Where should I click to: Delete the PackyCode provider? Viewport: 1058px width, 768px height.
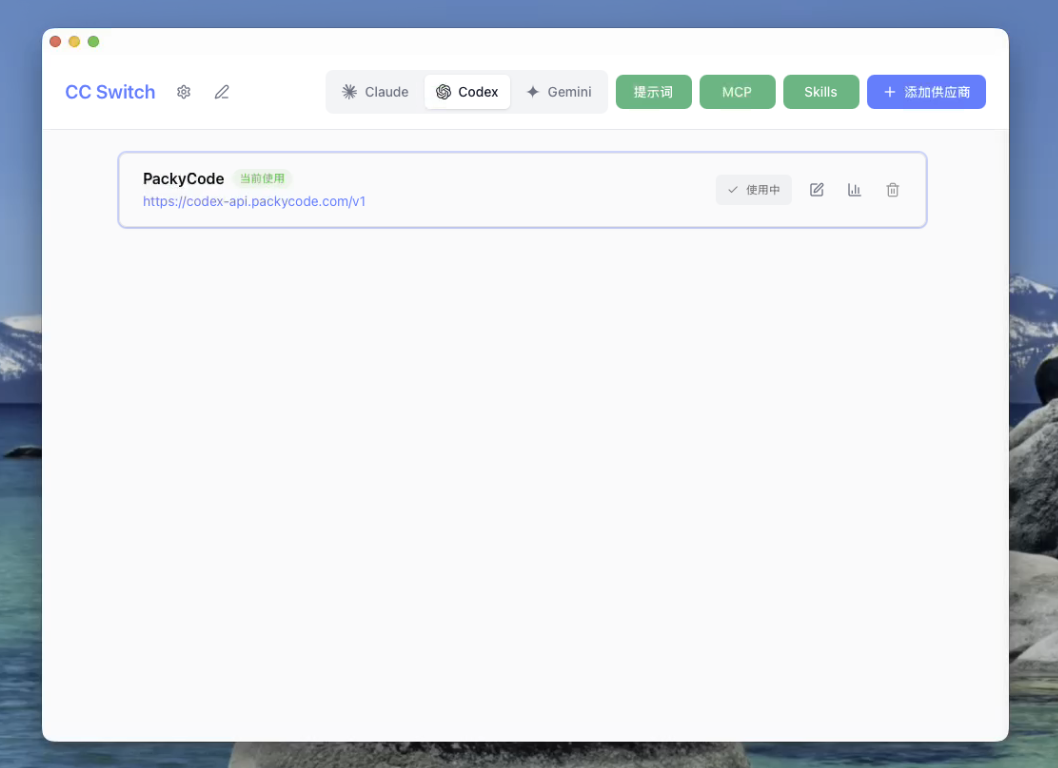[893, 190]
